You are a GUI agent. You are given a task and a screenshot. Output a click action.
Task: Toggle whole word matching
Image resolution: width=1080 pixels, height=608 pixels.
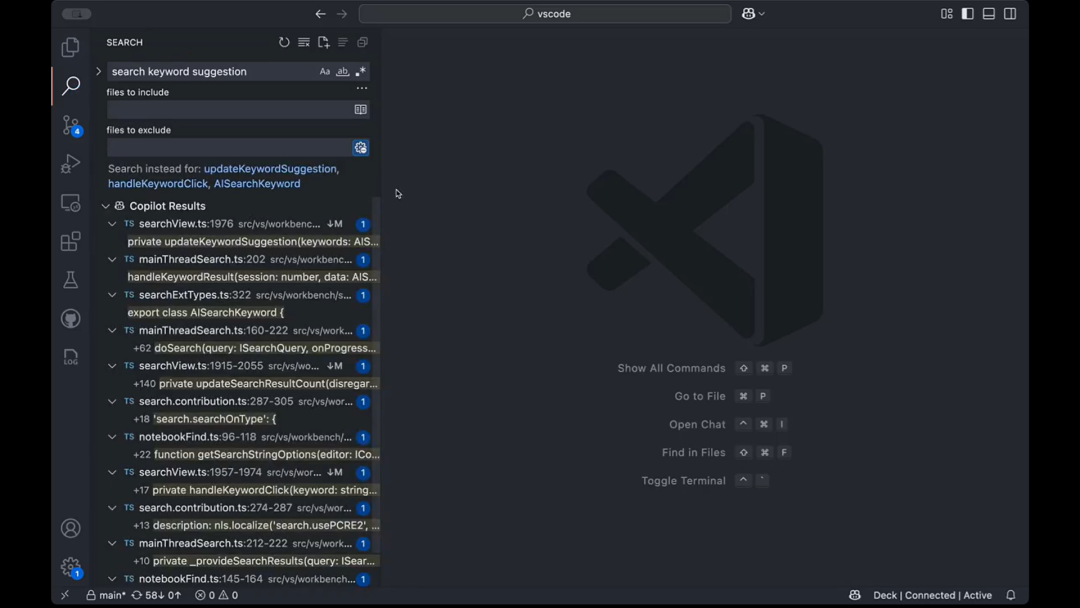[x=342, y=71]
